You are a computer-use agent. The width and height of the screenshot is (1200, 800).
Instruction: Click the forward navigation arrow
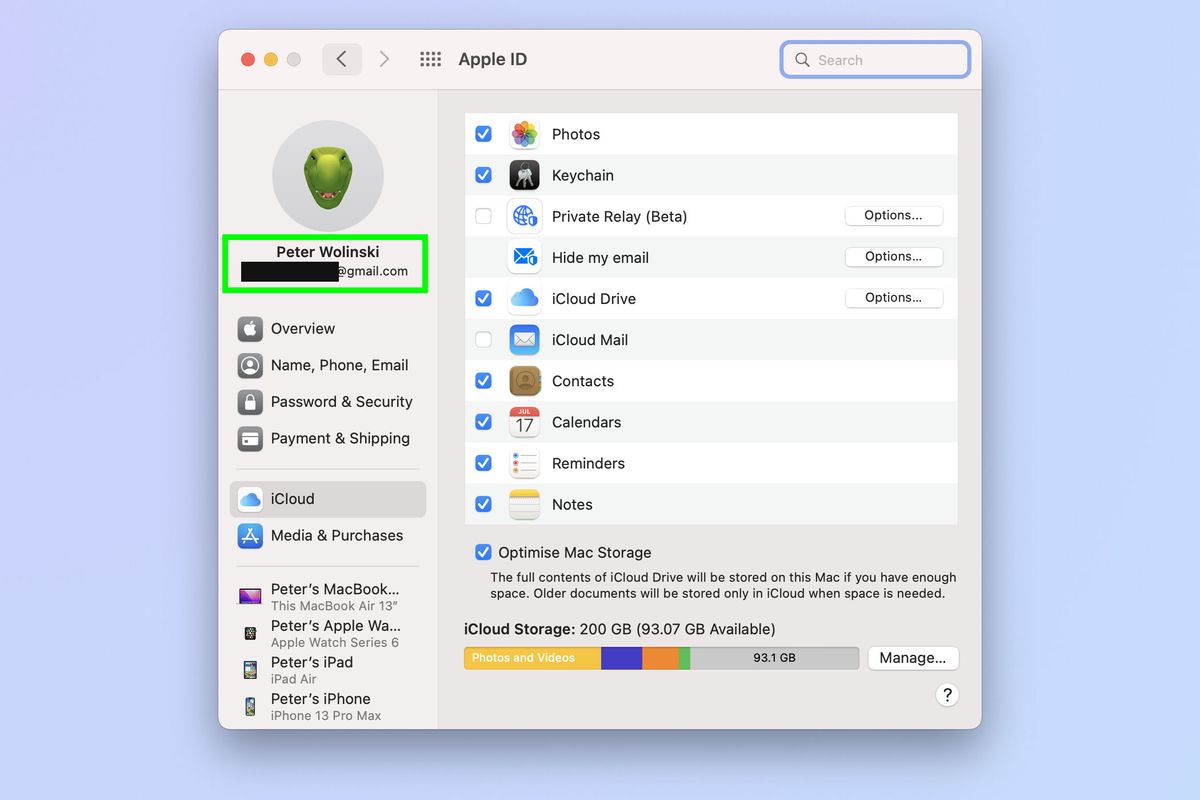point(385,59)
